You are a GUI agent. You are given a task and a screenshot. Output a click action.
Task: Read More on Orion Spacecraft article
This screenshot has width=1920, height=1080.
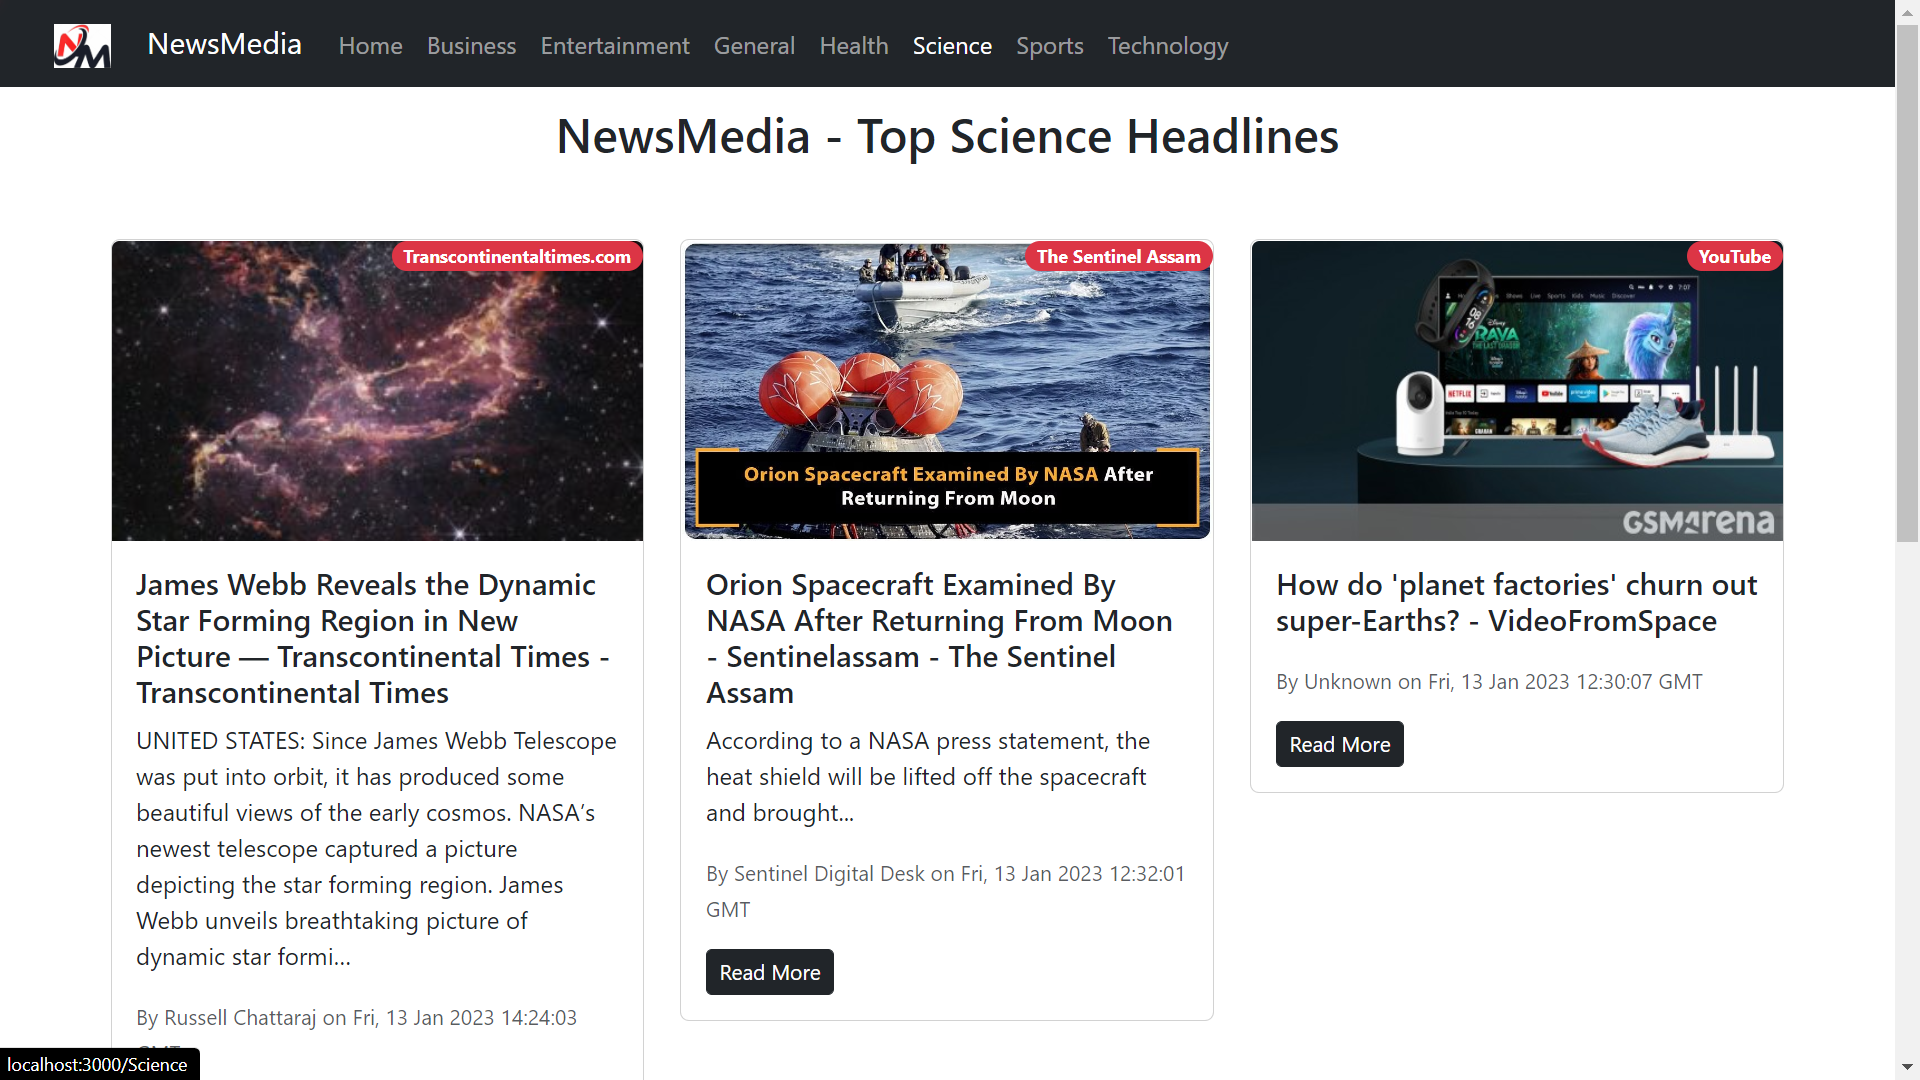770,972
